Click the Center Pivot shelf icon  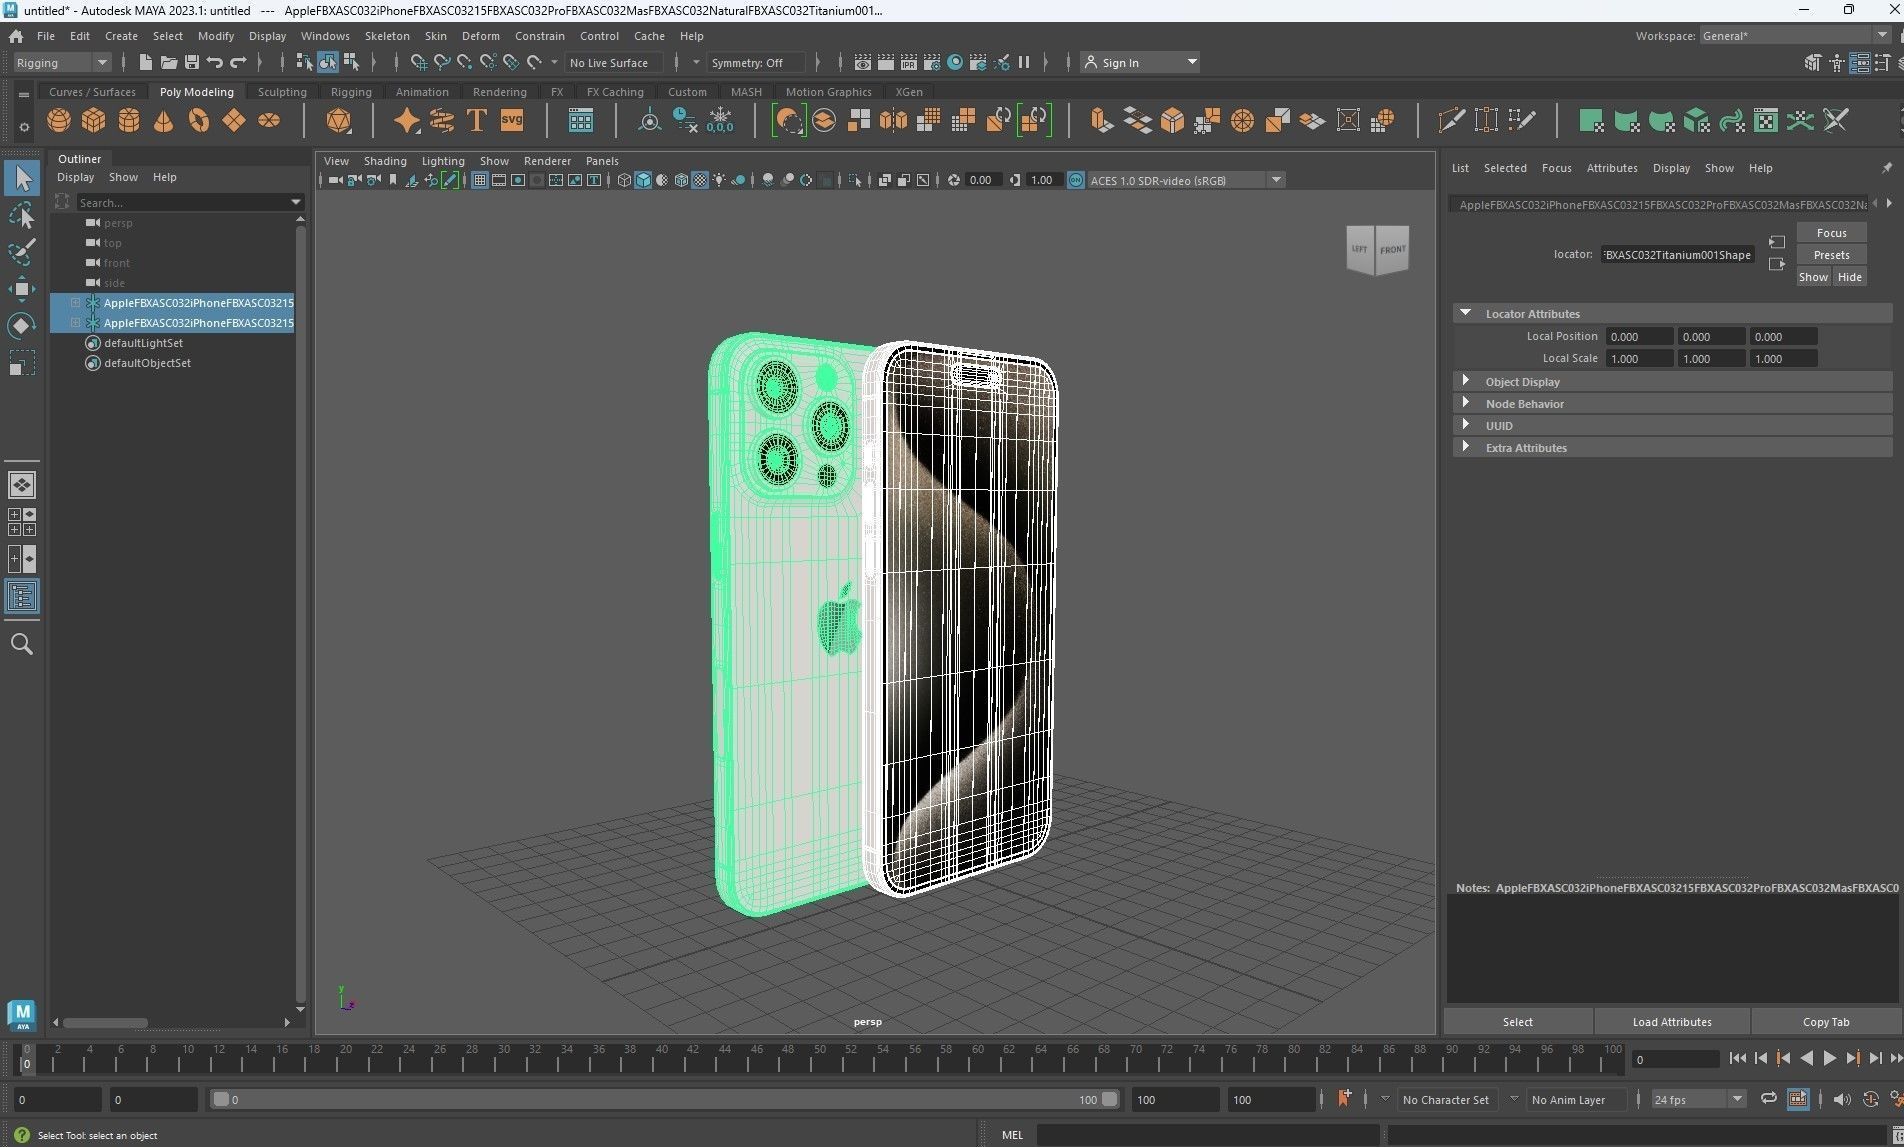pos(649,121)
